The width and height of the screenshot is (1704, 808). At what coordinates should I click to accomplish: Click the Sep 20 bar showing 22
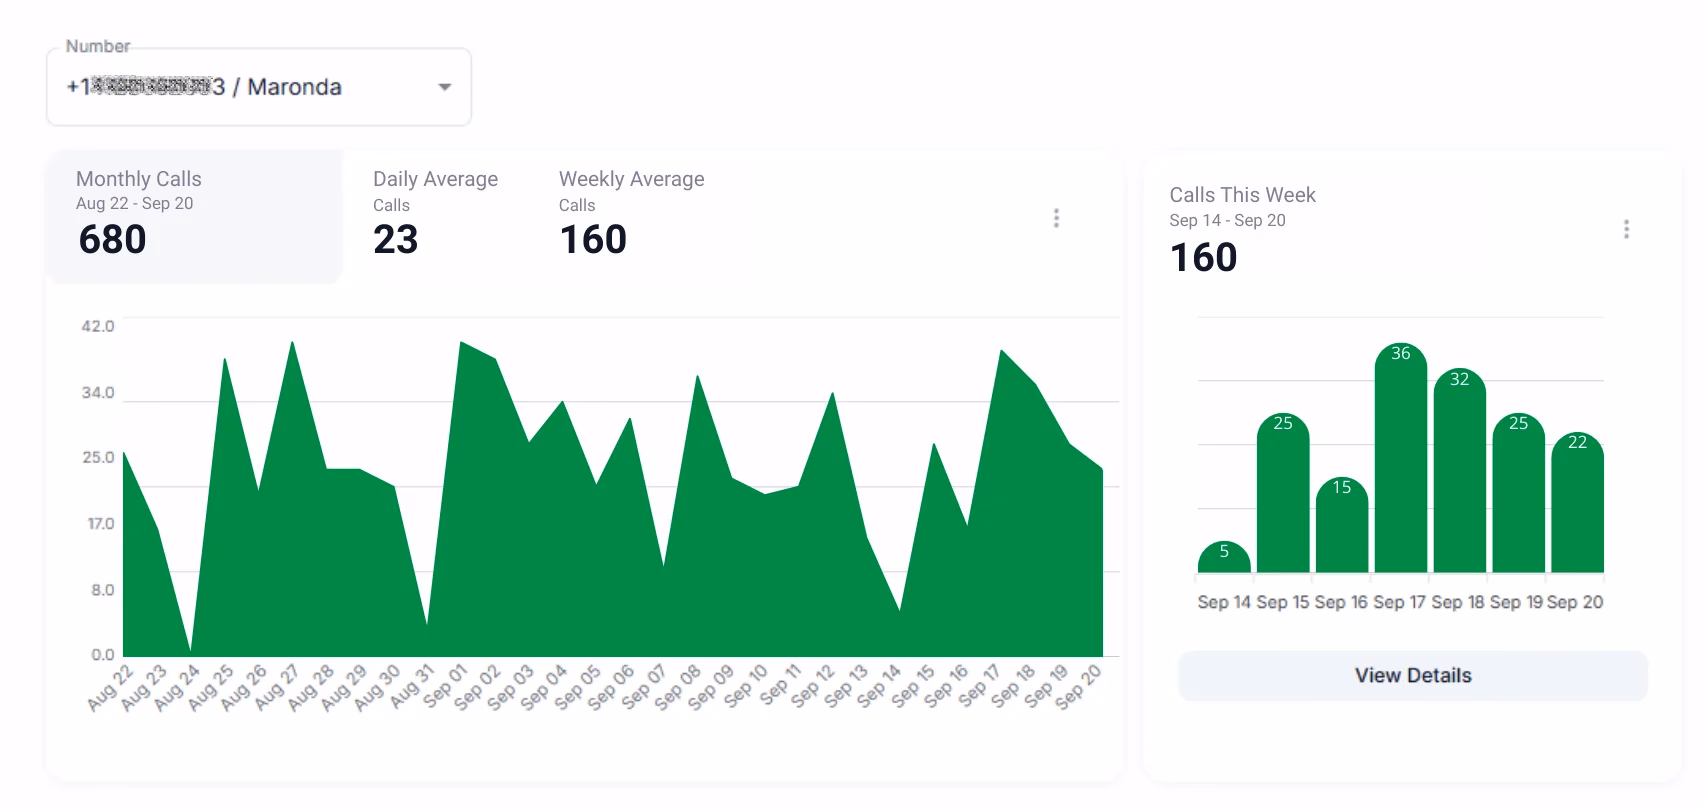pos(1578,502)
